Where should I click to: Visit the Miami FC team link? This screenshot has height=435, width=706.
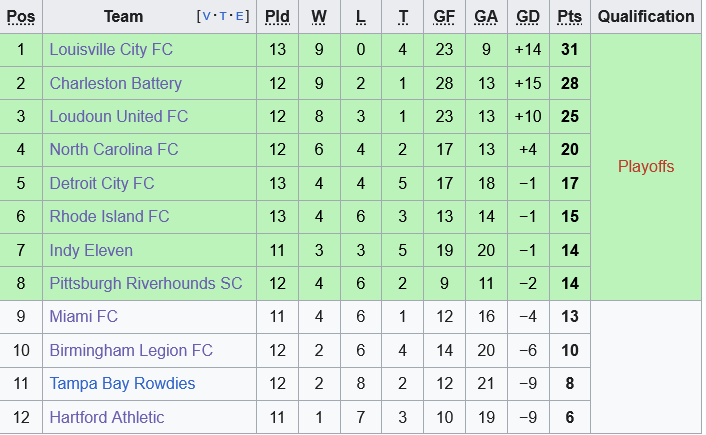pyautogui.click(x=83, y=316)
